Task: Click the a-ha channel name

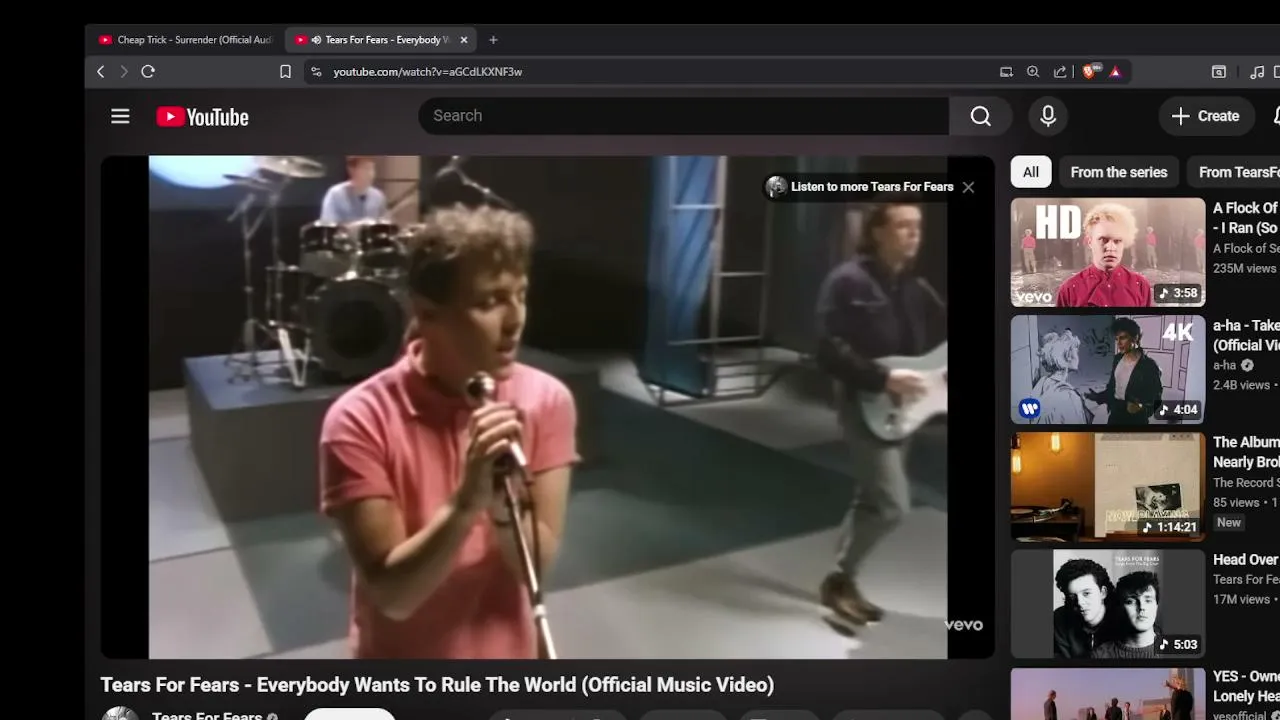Action: [1225, 366]
